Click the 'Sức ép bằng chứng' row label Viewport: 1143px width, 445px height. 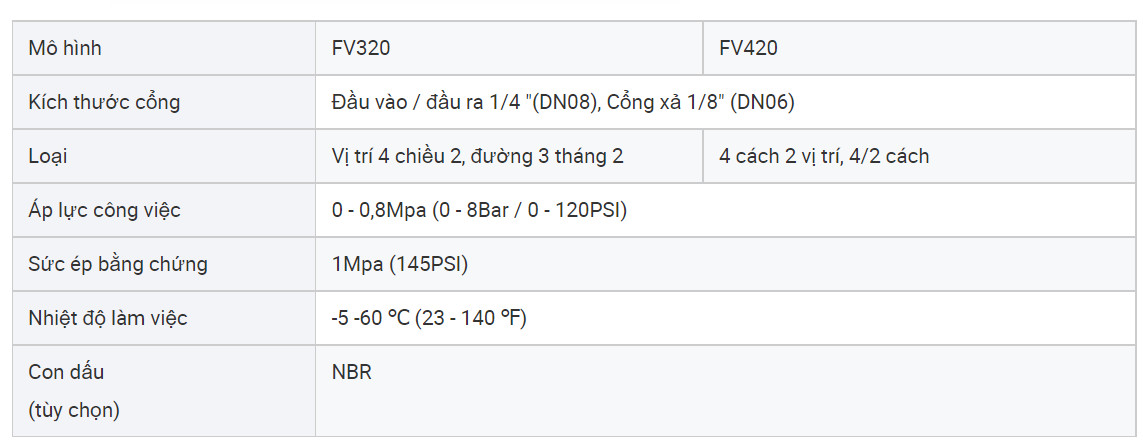click(118, 264)
